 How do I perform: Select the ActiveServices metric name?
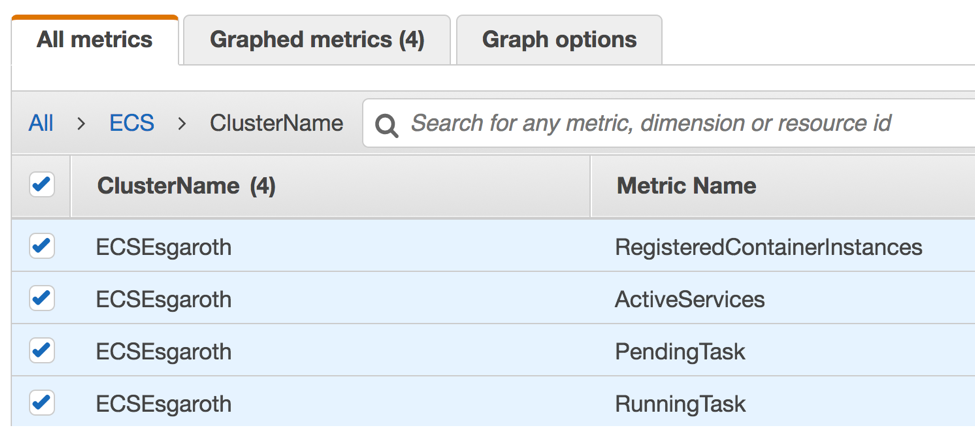[690, 299]
